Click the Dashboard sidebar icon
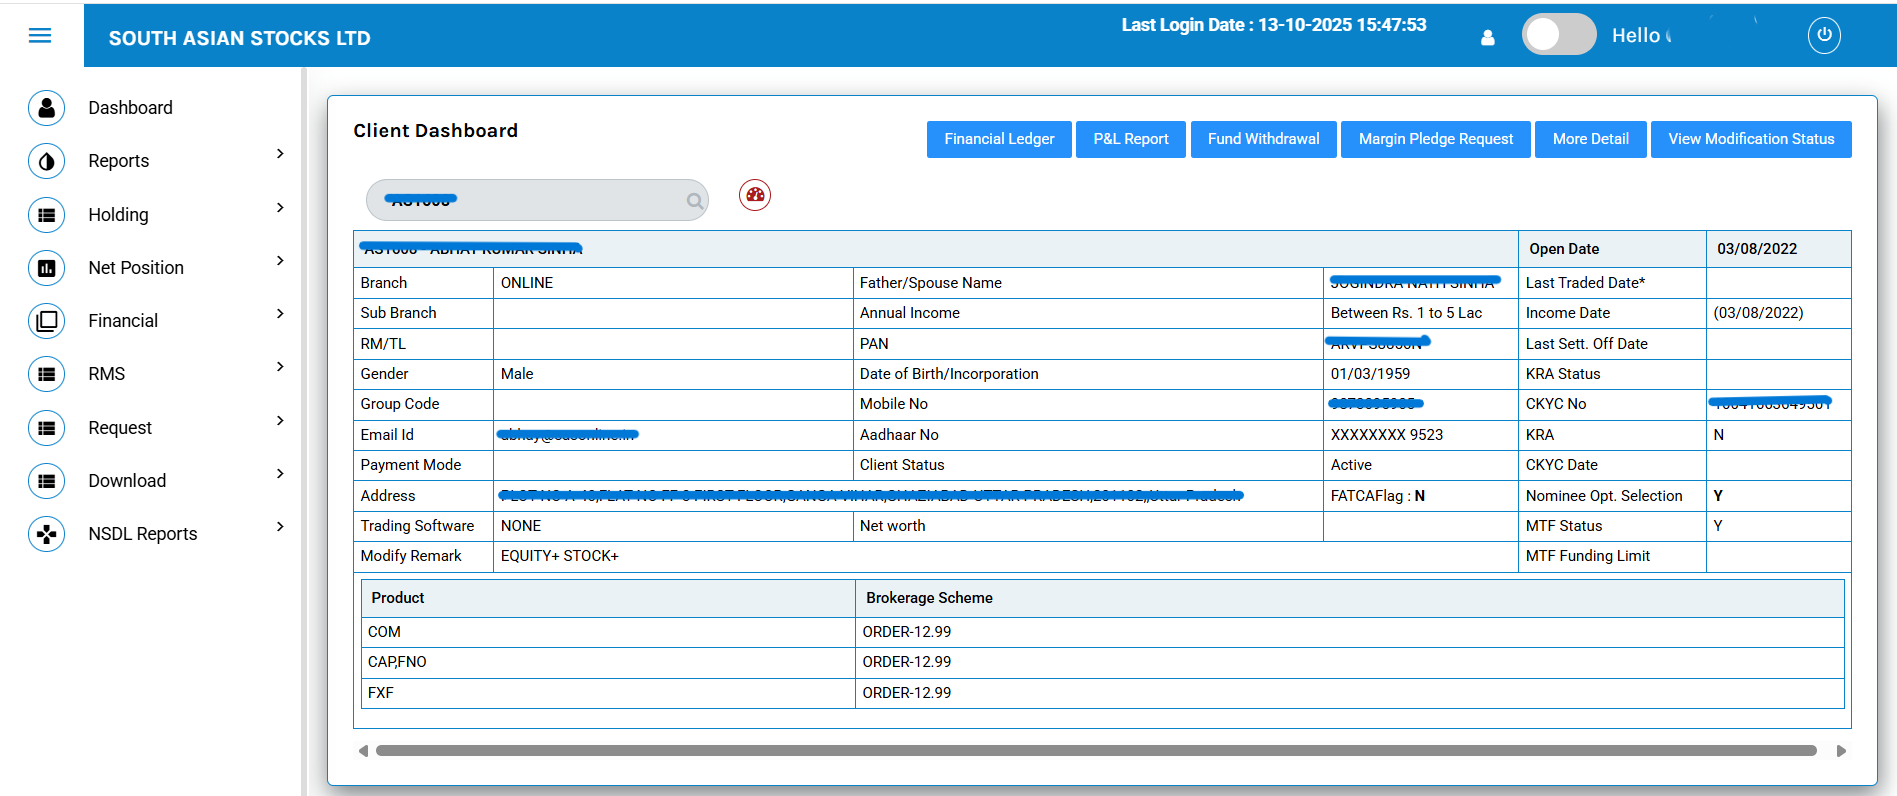 tap(46, 108)
